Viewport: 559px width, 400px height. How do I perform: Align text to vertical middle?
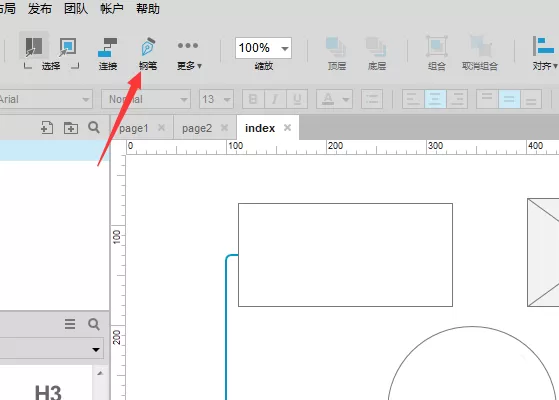click(509, 99)
